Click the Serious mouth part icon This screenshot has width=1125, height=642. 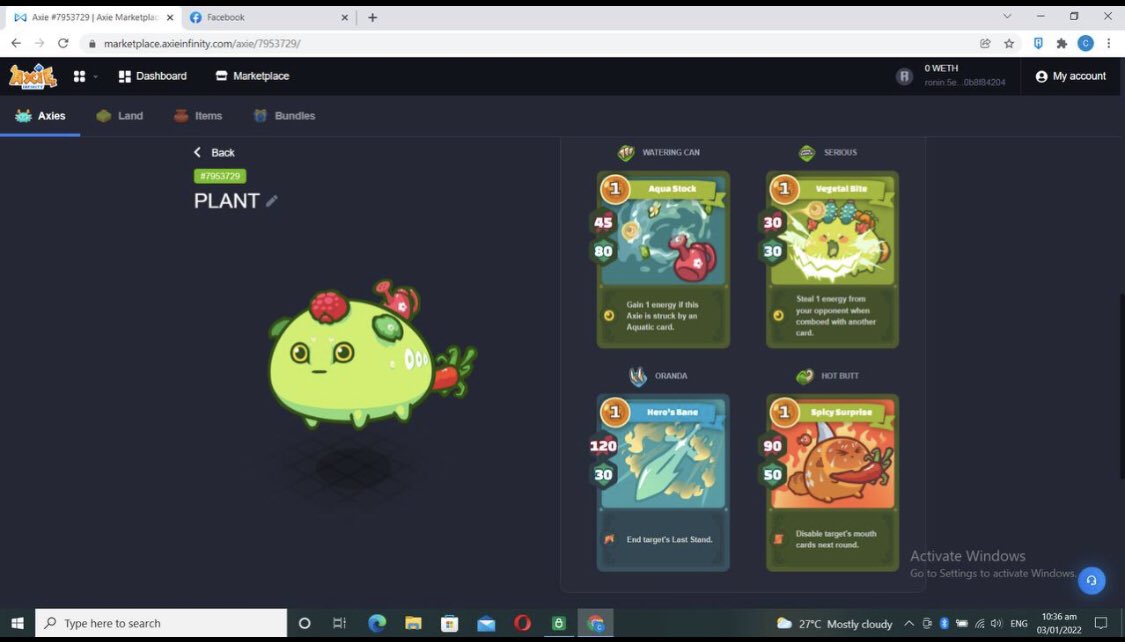point(807,152)
